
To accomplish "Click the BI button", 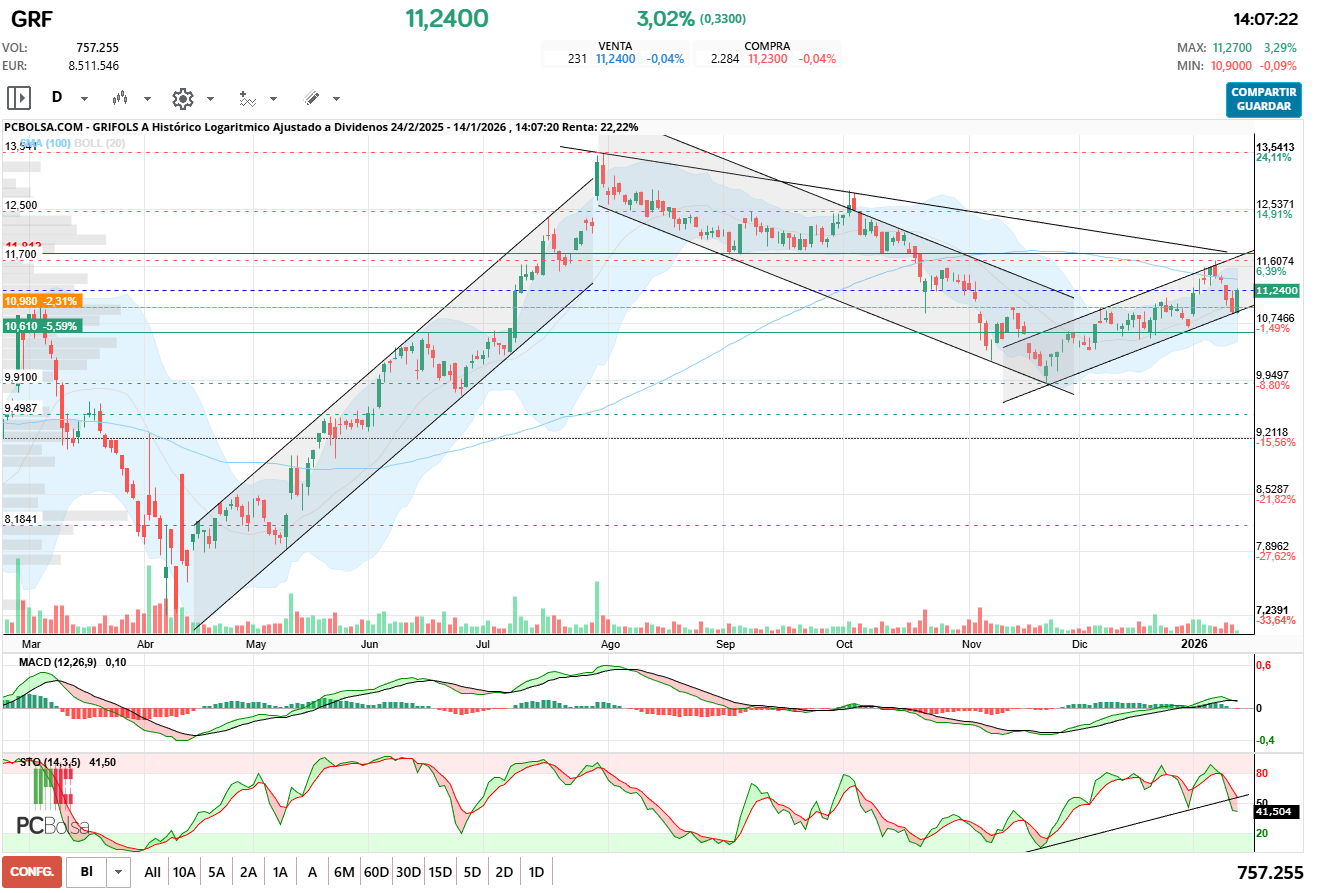I will [x=87, y=872].
